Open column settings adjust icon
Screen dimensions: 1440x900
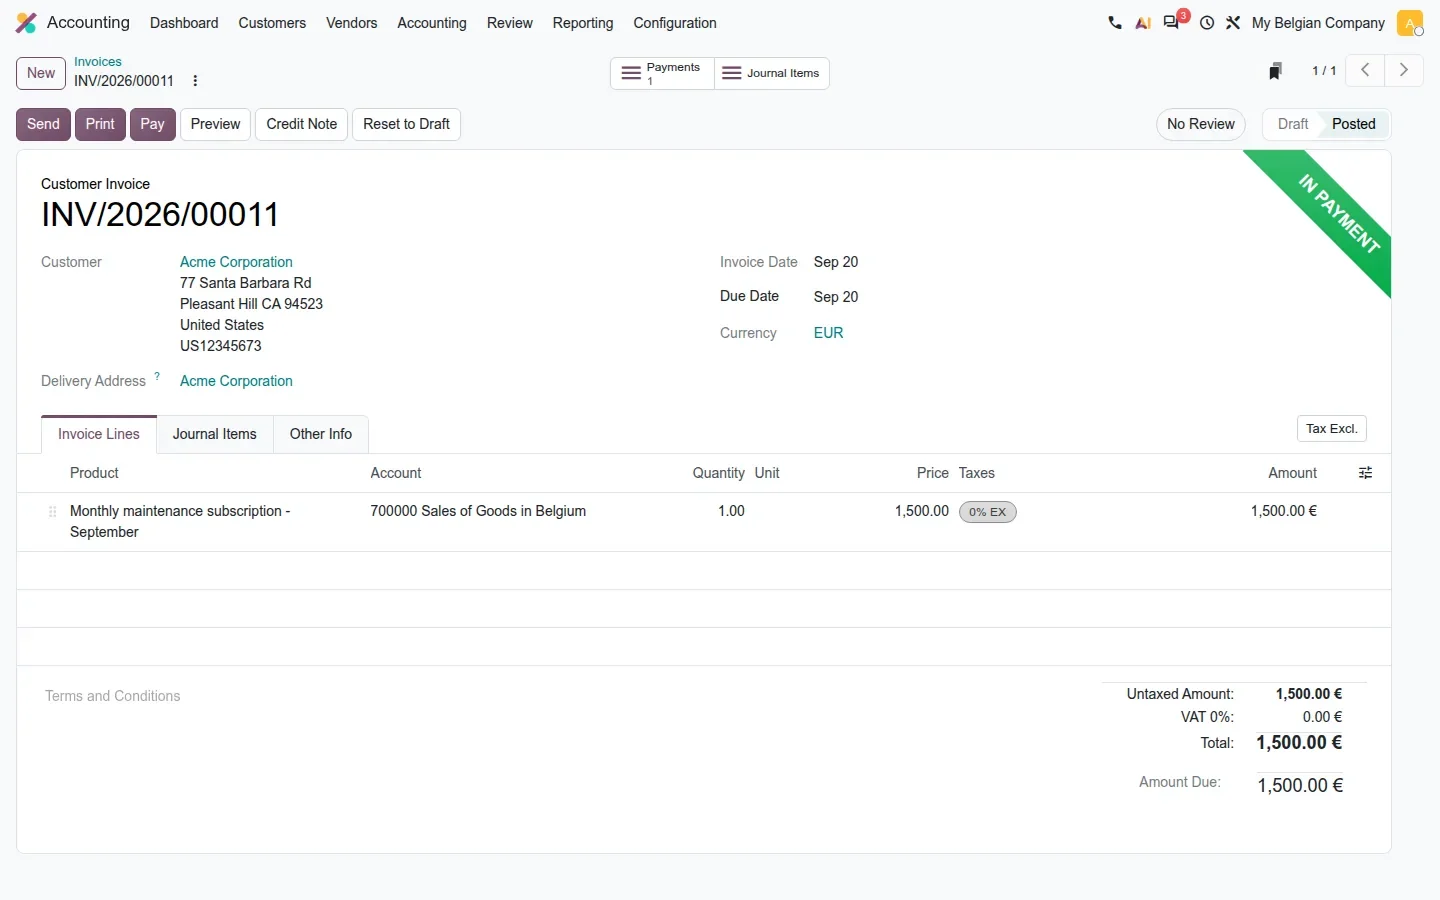point(1365,473)
